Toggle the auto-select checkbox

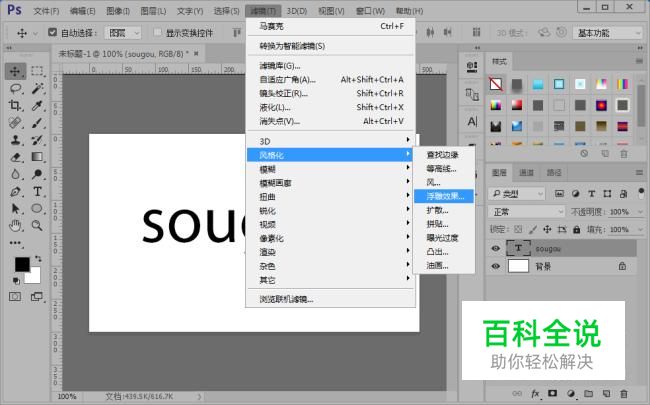click(52, 32)
